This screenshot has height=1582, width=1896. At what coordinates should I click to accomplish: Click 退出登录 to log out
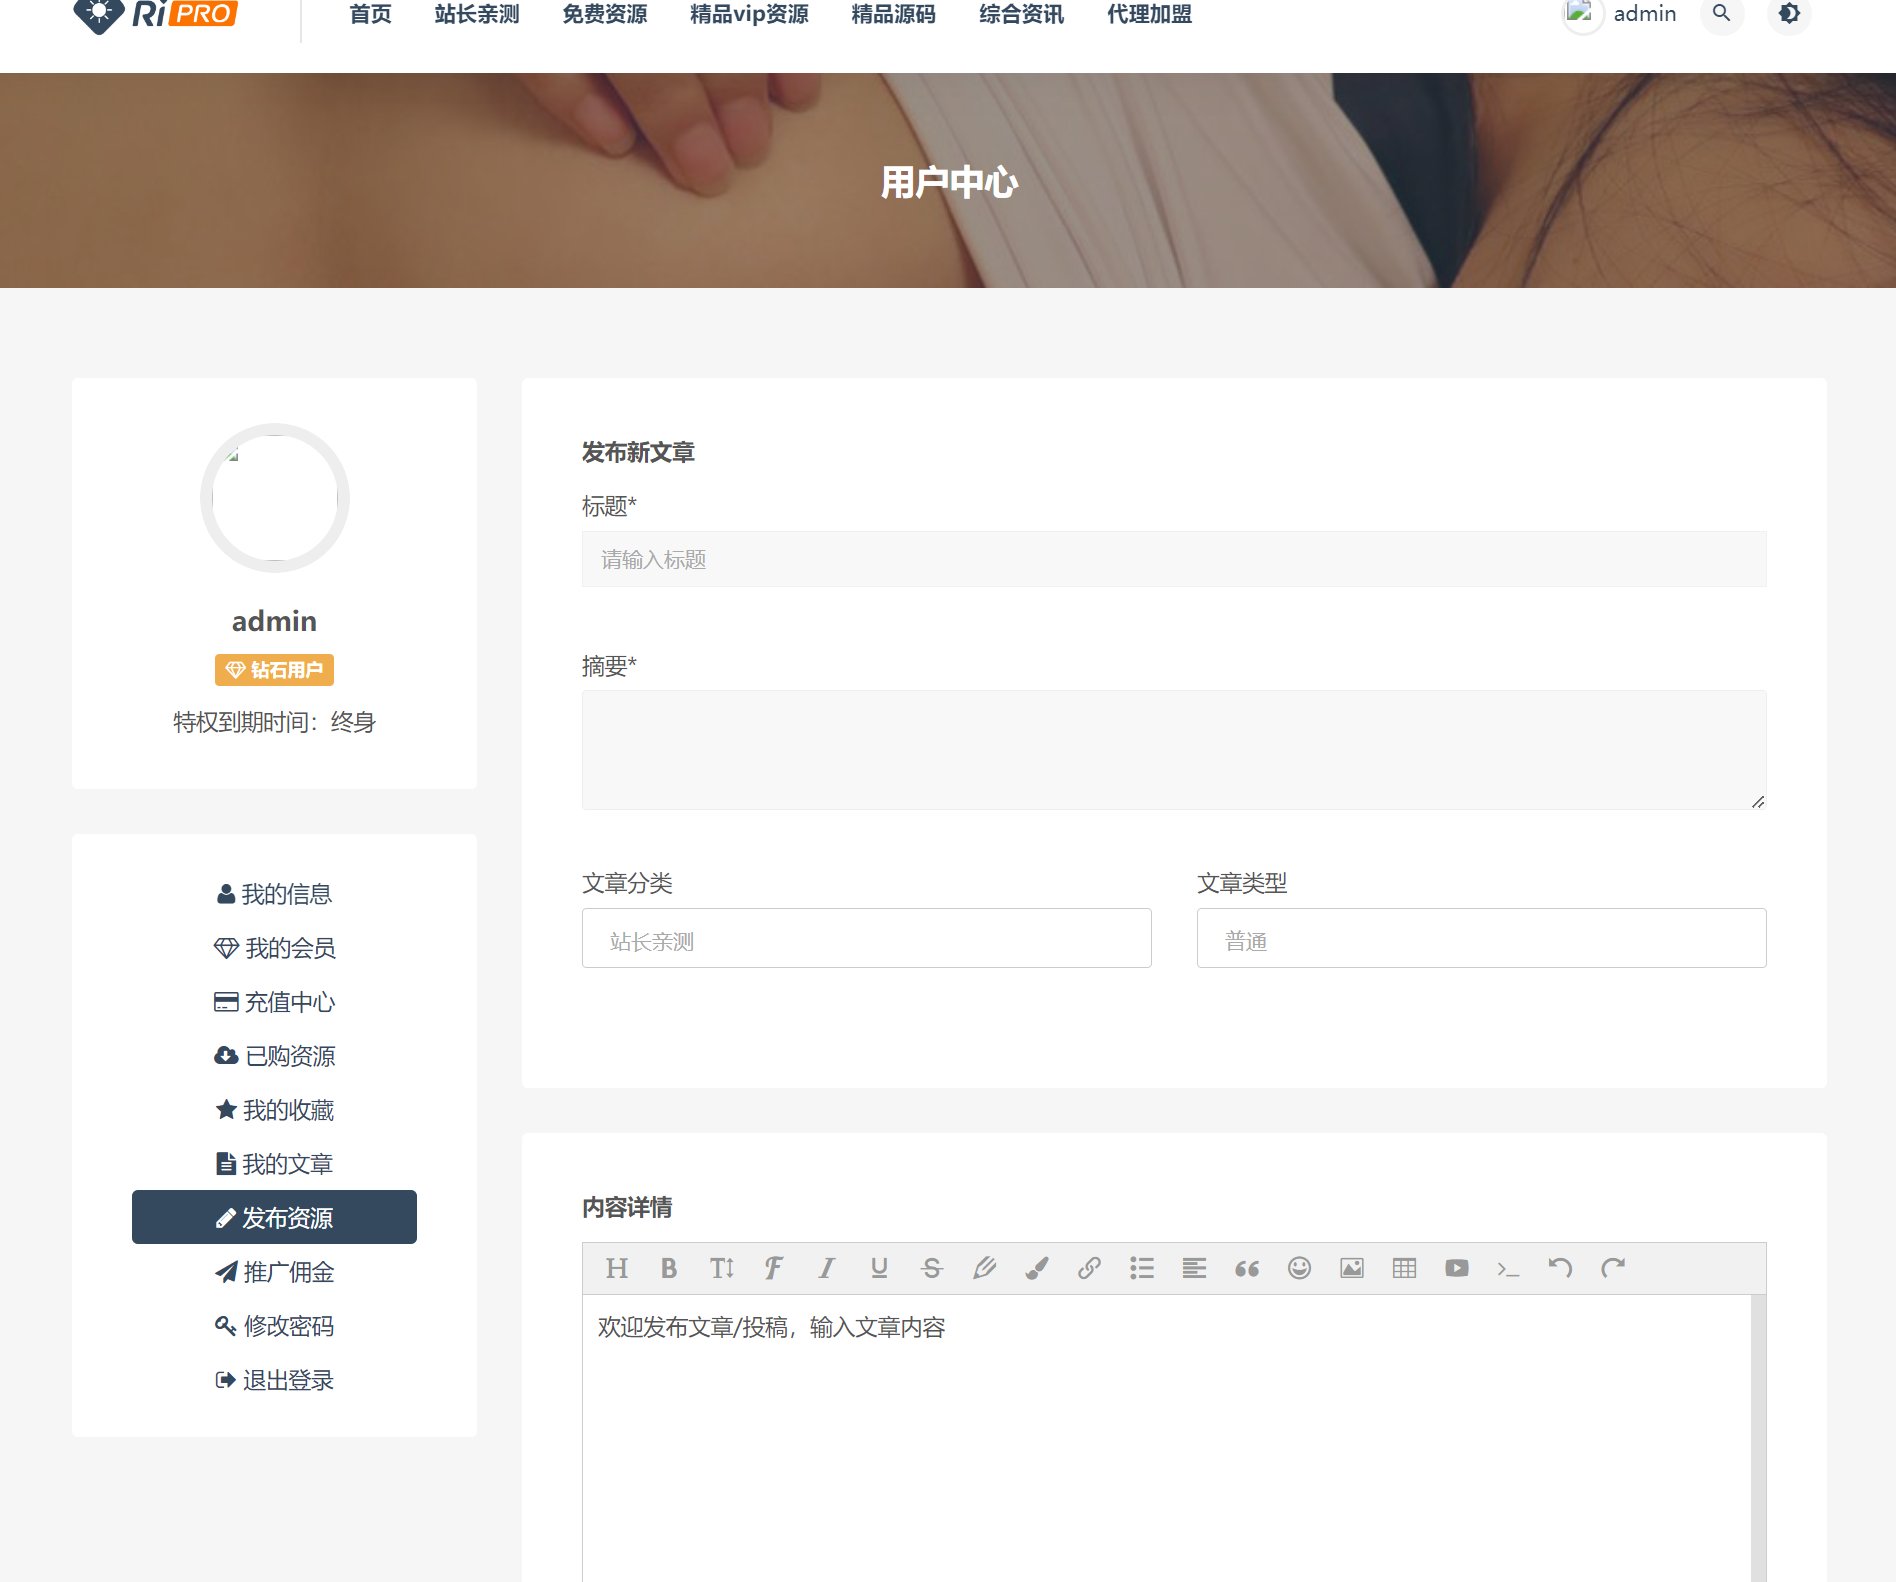click(275, 1380)
